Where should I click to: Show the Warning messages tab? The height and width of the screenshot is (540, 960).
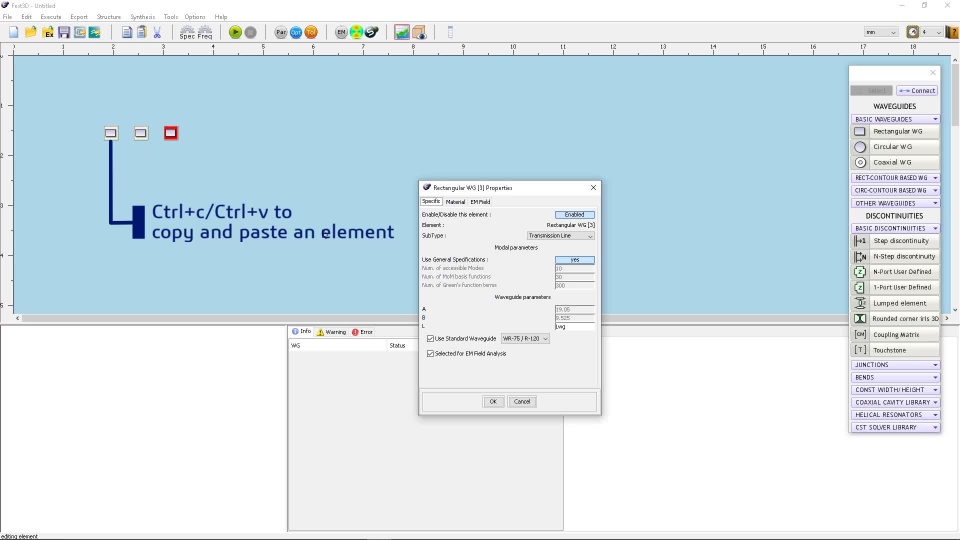331,332
